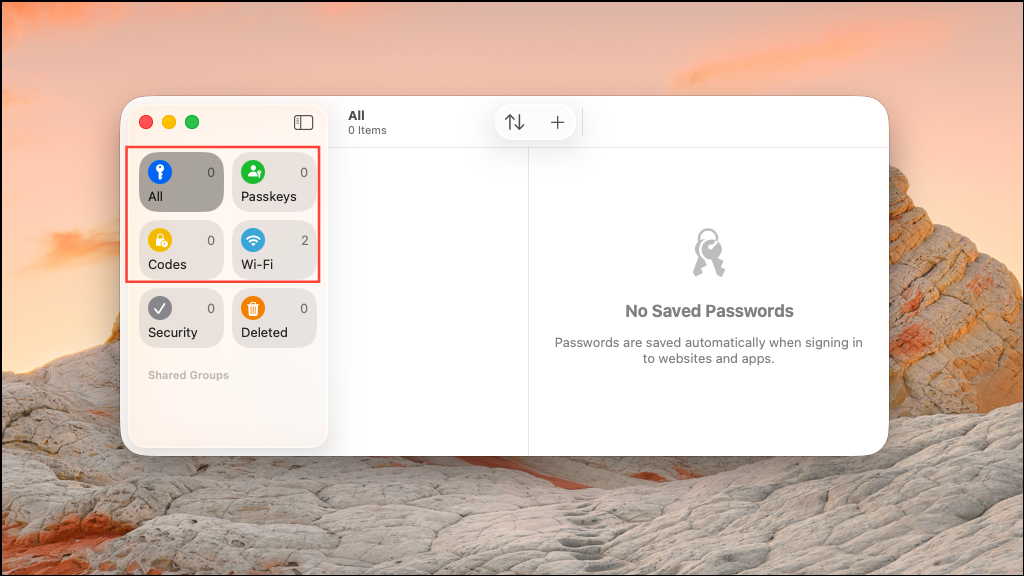Open the Passkeys category
This screenshot has width=1024, height=576.
click(274, 182)
